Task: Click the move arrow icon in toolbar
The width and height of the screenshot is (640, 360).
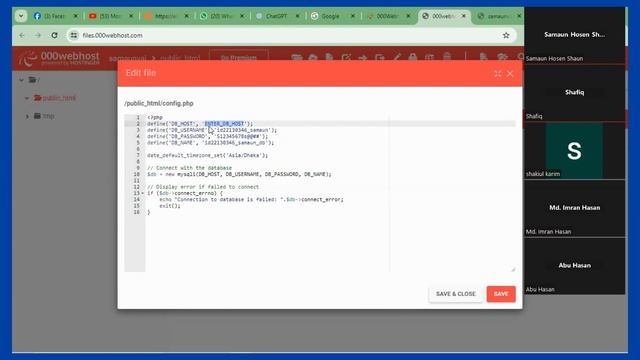Action: pyautogui.click(x=362, y=58)
